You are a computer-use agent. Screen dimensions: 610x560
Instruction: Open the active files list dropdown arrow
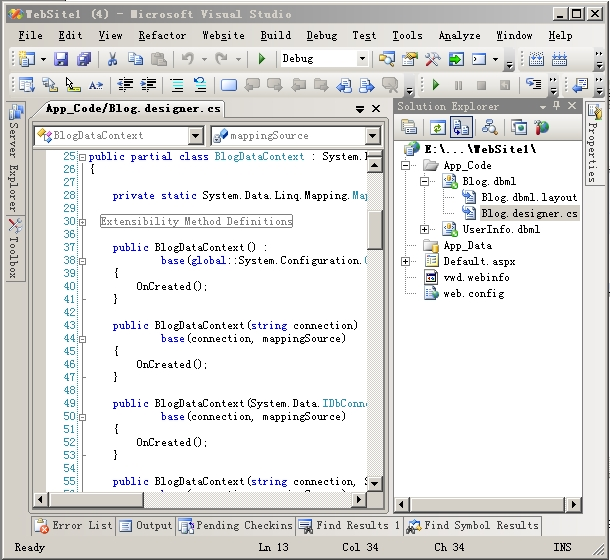(360, 109)
